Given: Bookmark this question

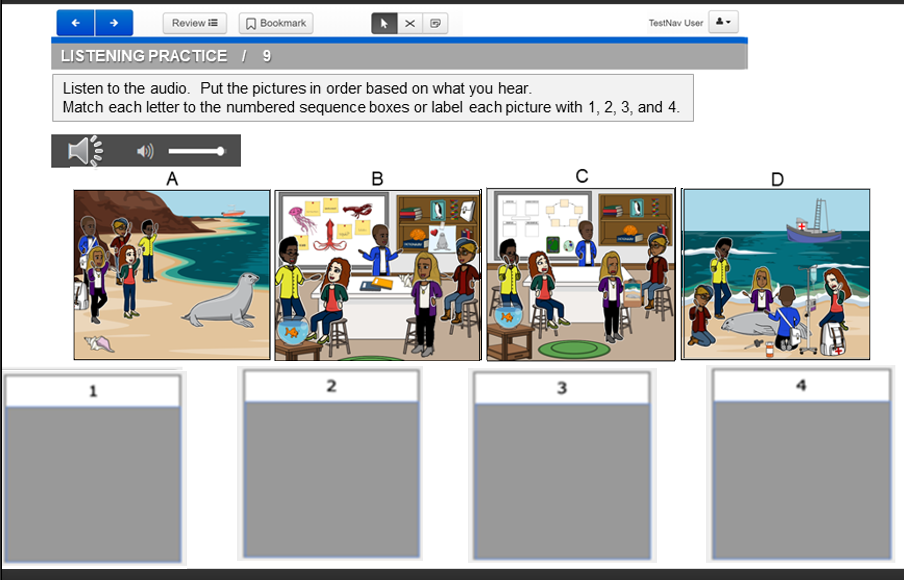Looking at the screenshot, I should (276, 23).
